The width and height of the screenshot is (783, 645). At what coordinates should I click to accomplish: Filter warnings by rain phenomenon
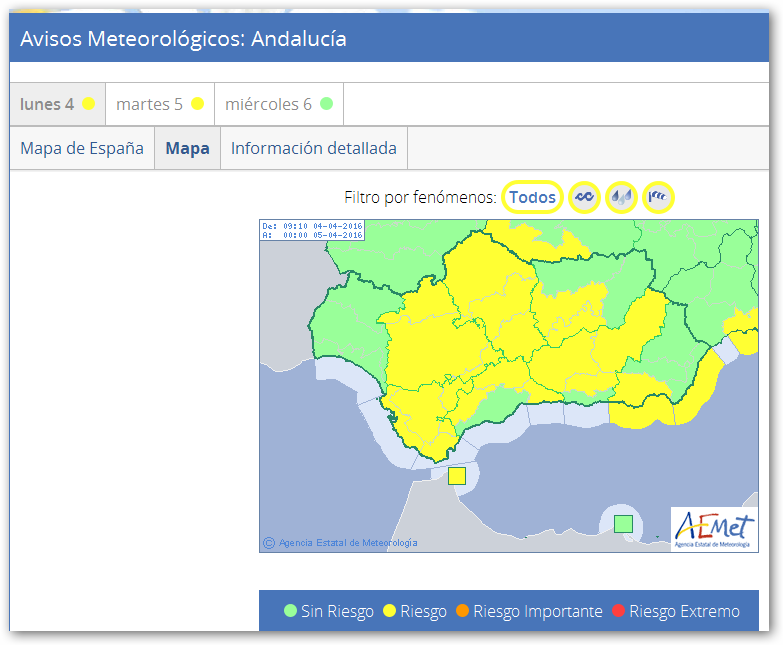pos(621,197)
